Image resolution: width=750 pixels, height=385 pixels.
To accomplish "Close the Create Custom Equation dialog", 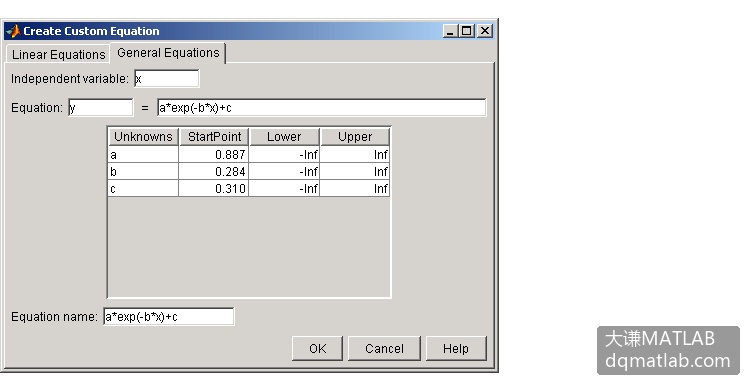I will click(x=485, y=31).
